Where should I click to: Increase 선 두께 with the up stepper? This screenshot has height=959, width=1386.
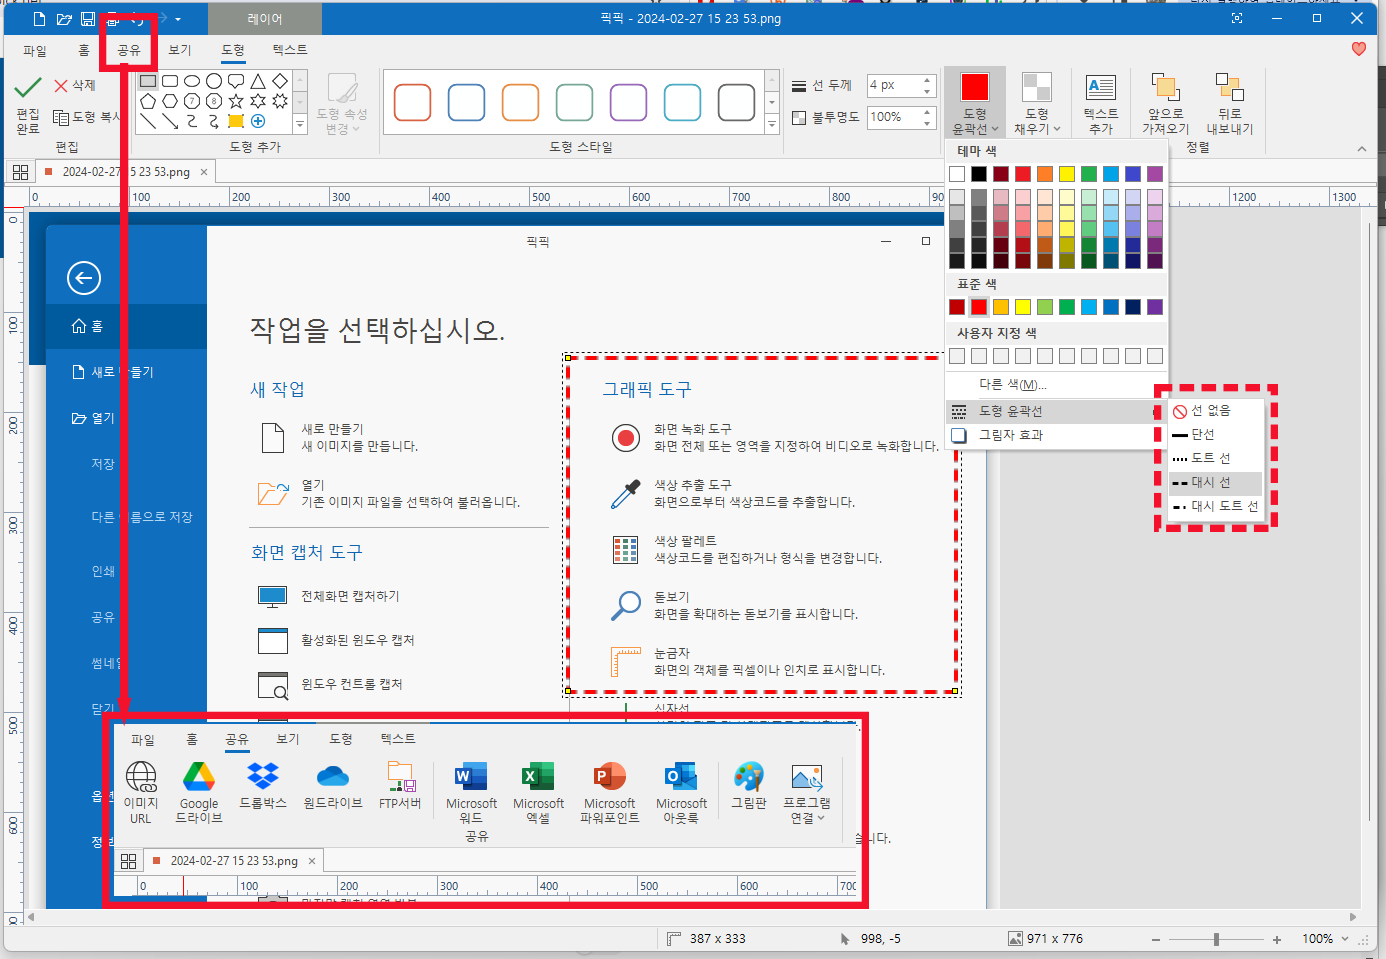click(x=927, y=80)
